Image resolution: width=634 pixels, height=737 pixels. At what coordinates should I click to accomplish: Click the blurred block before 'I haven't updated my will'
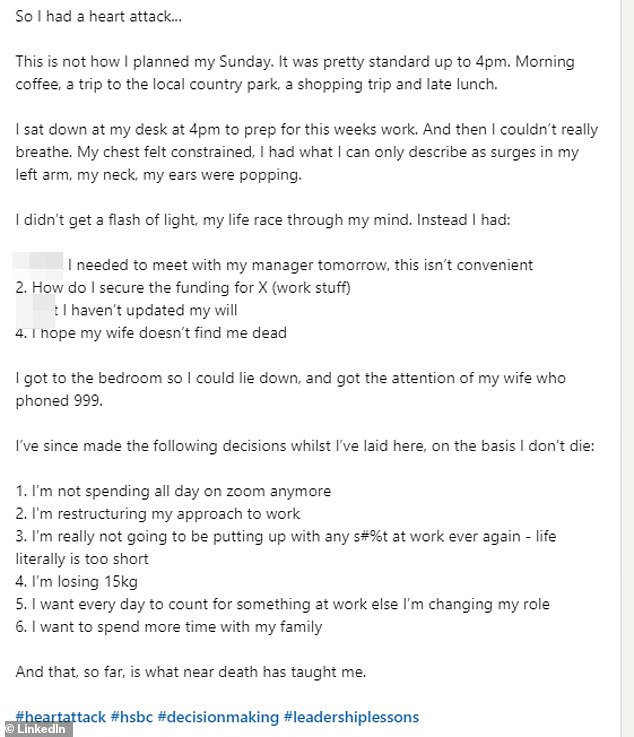pos(35,310)
